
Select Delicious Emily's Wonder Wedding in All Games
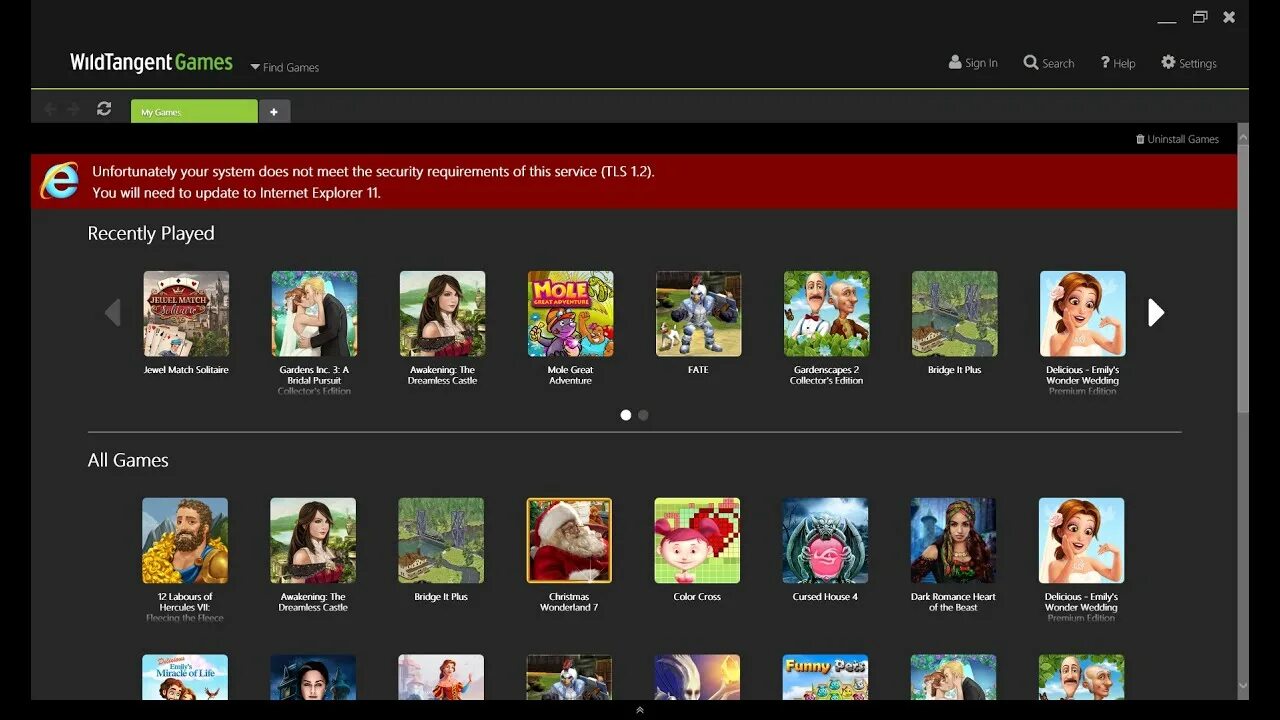click(x=1081, y=541)
